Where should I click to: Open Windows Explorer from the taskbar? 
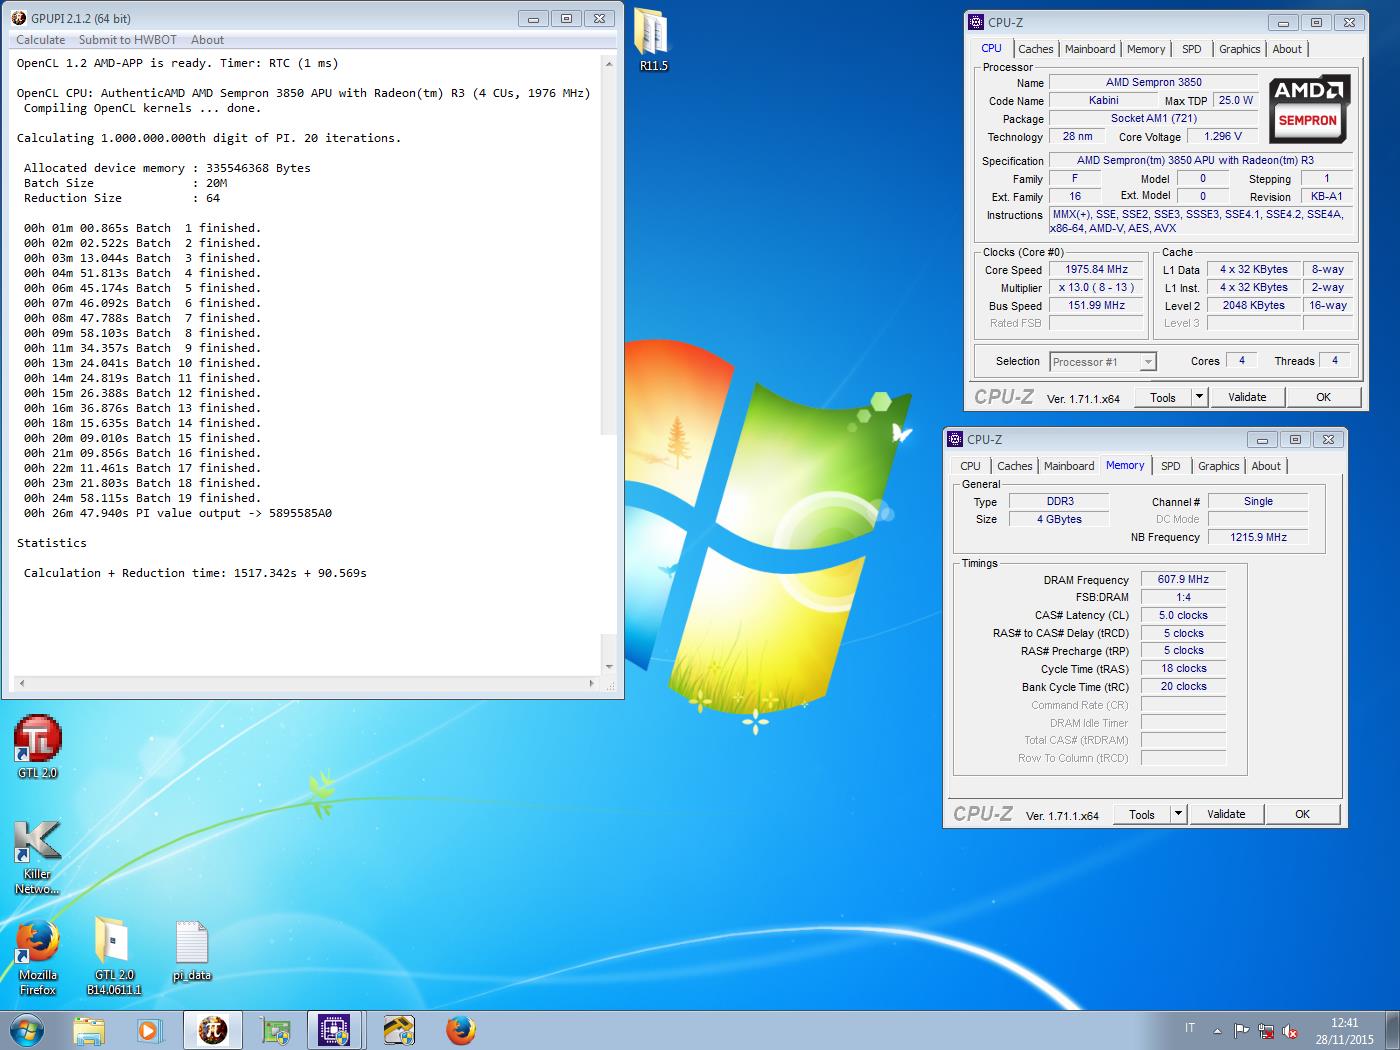pyautogui.click(x=89, y=1030)
